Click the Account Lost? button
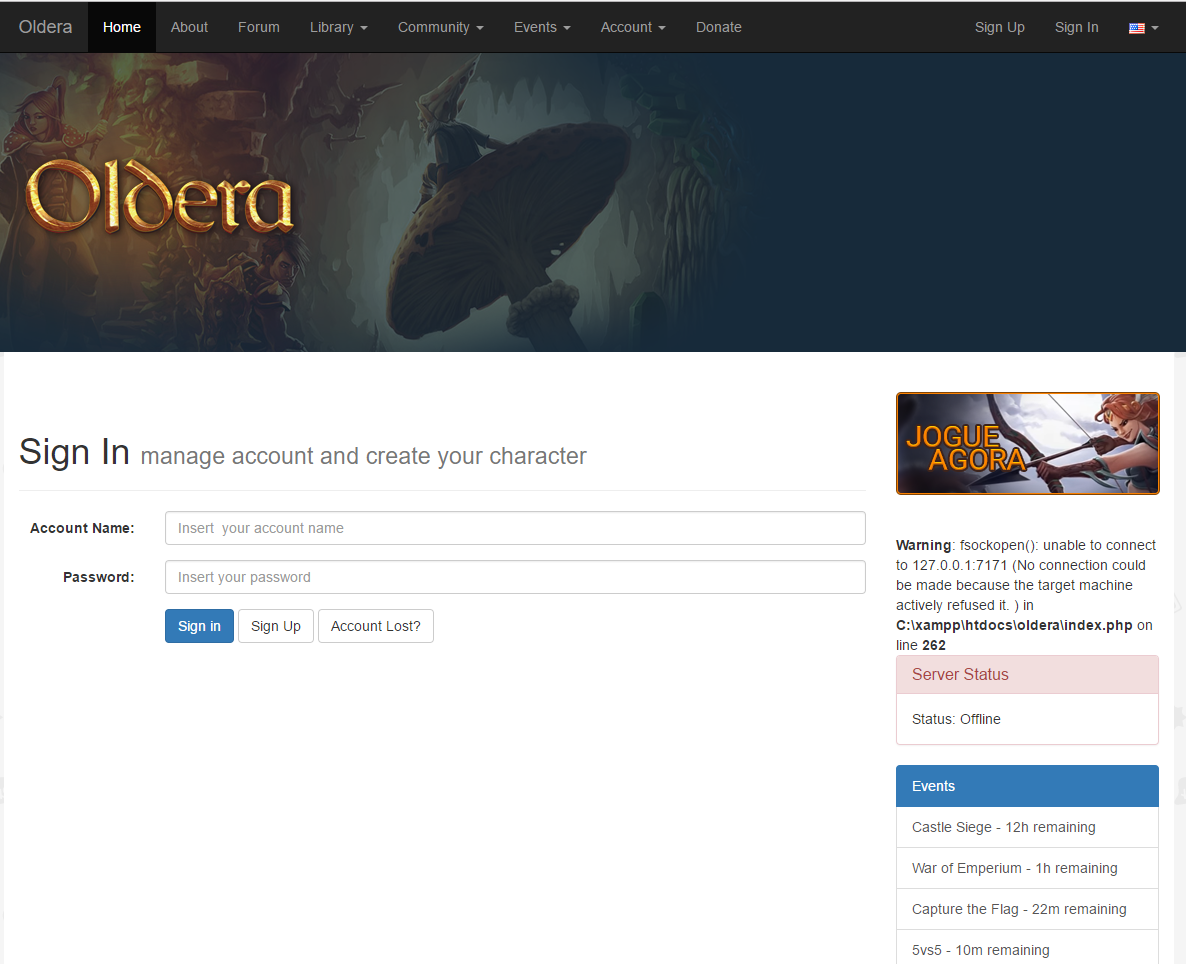The width and height of the screenshot is (1186, 964). point(375,627)
